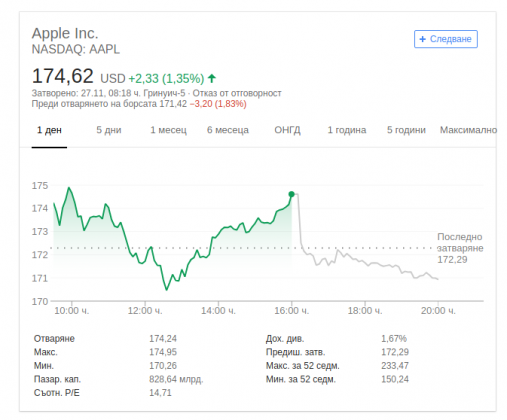Click the 14:00 ч. axis label

[218, 311]
